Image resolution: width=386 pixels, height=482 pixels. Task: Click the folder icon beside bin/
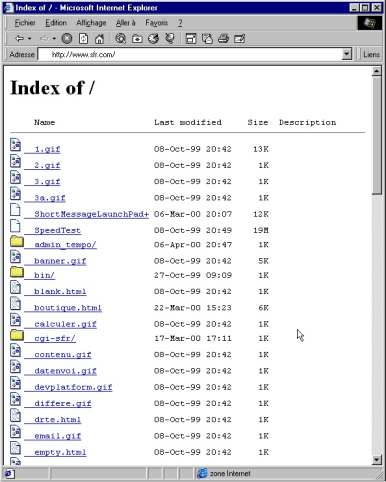click(x=17, y=272)
